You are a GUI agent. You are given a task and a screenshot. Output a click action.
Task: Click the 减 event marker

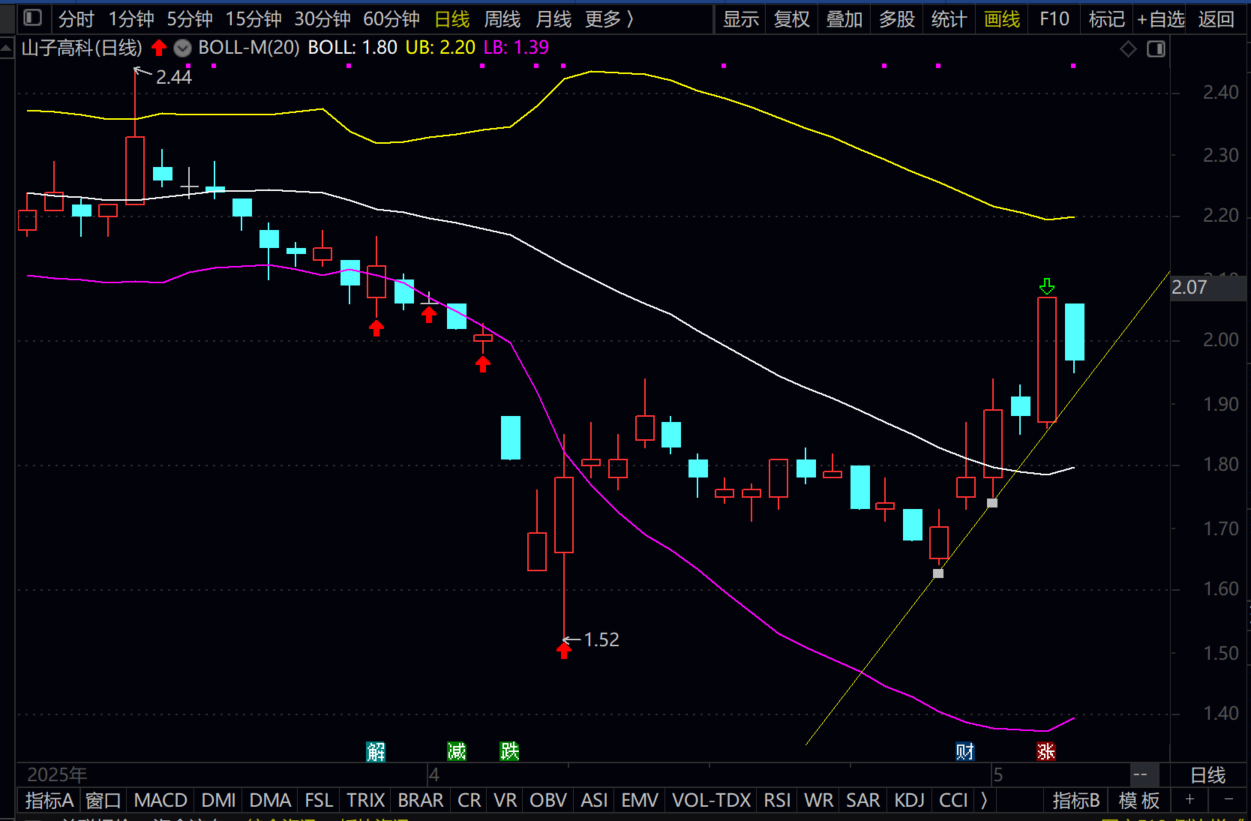coord(456,751)
